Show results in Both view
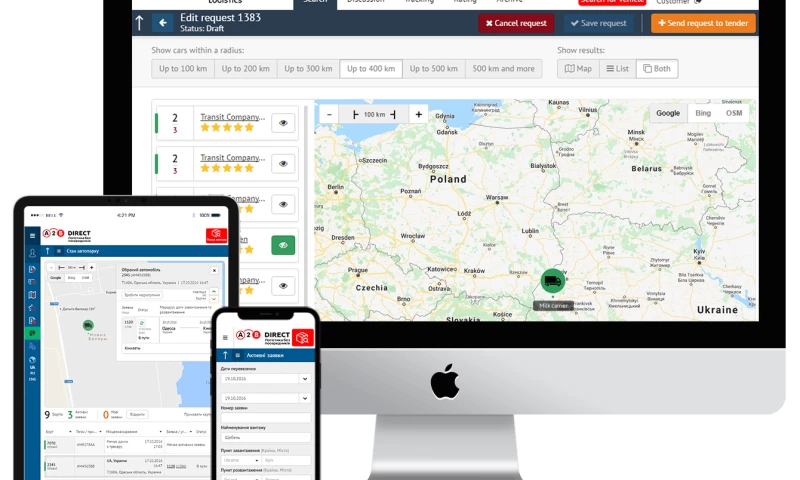The width and height of the screenshot is (800, 480). (657, 69)
